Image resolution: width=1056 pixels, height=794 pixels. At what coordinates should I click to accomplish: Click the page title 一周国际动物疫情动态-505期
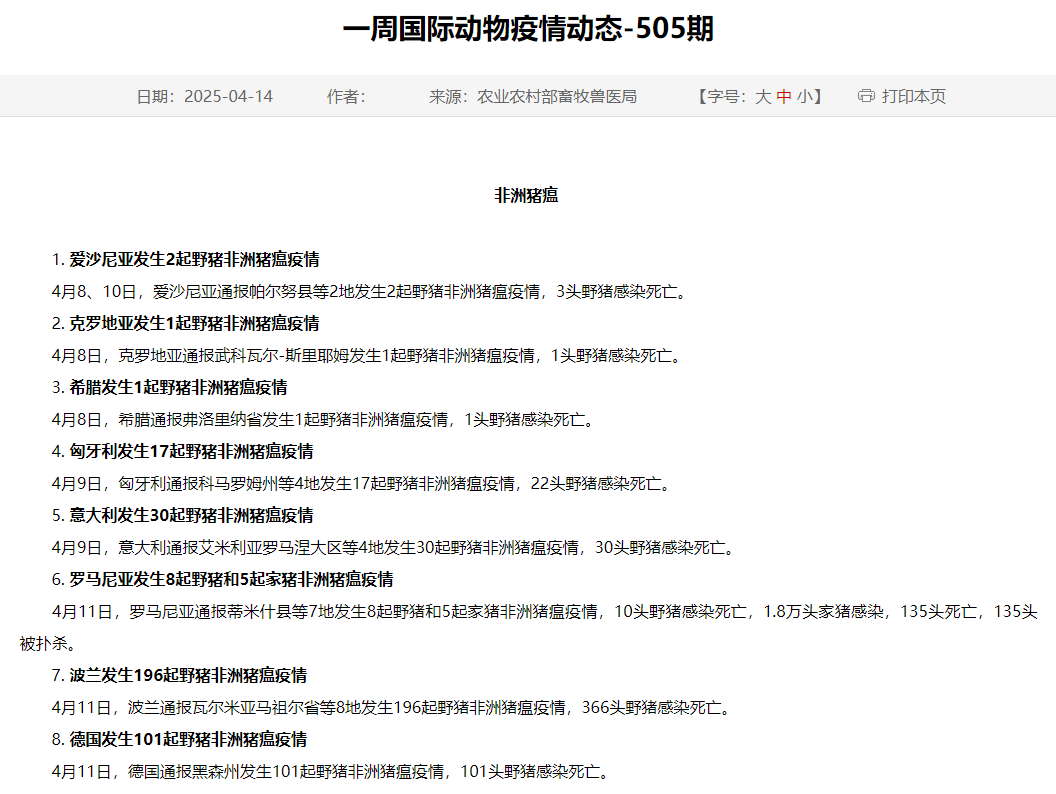coord(528,29)
